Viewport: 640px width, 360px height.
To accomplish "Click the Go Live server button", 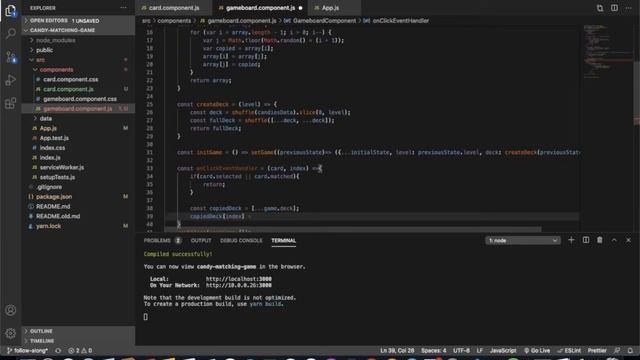I will tap(537, 351).
